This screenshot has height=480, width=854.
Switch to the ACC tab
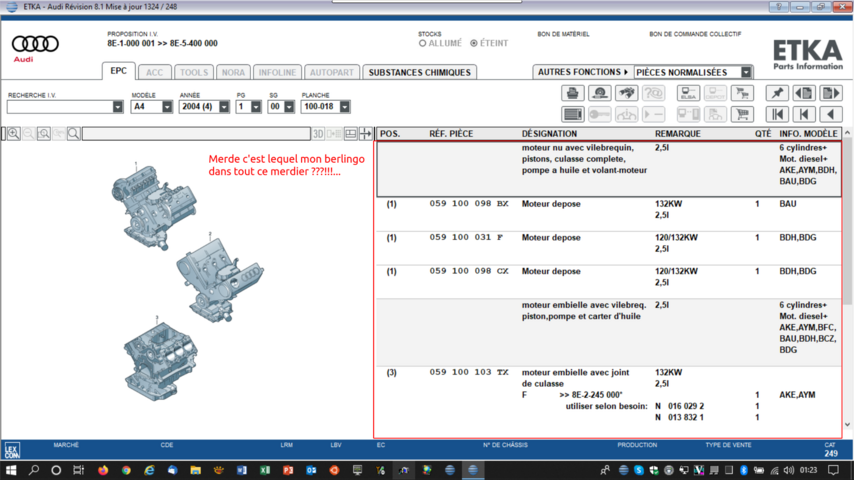(x=154, y=72)
